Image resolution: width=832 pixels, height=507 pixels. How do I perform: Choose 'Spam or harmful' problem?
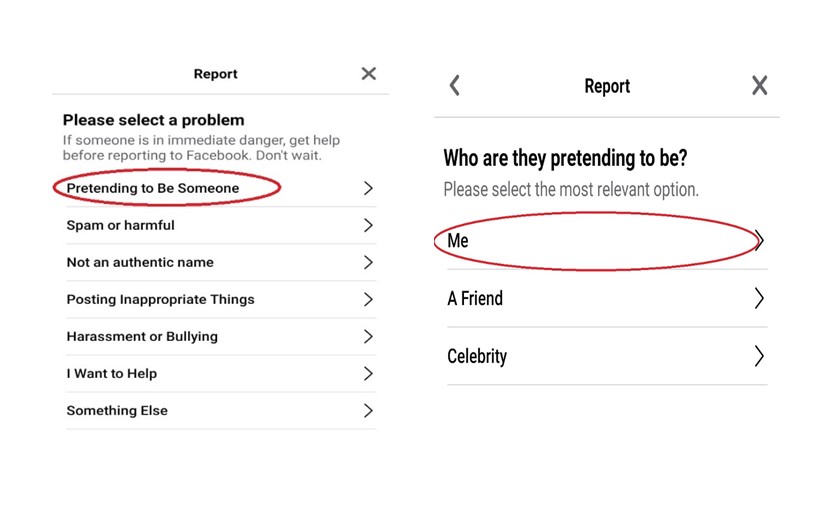[120, 225]
